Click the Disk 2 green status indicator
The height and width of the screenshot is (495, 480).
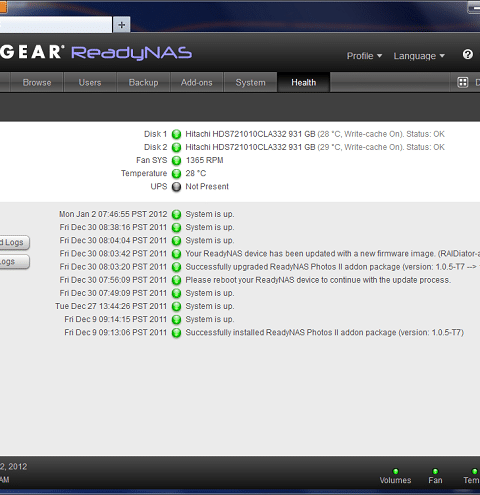click(x=176, y=147)
